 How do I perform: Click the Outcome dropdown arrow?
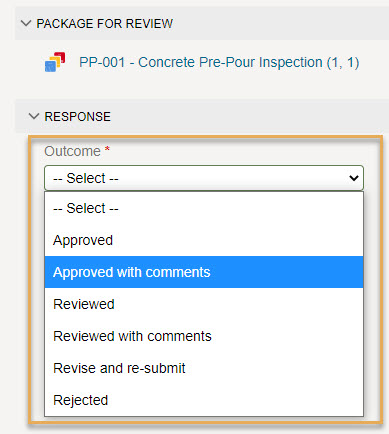pos(354,178)
